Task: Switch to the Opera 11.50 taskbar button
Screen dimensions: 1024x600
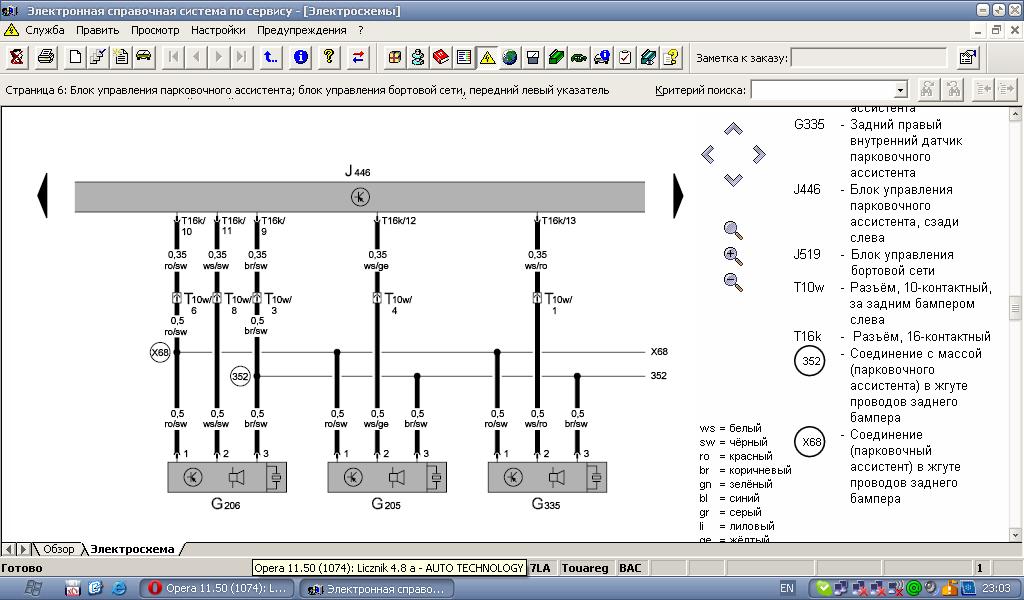Action: point(217,588)
